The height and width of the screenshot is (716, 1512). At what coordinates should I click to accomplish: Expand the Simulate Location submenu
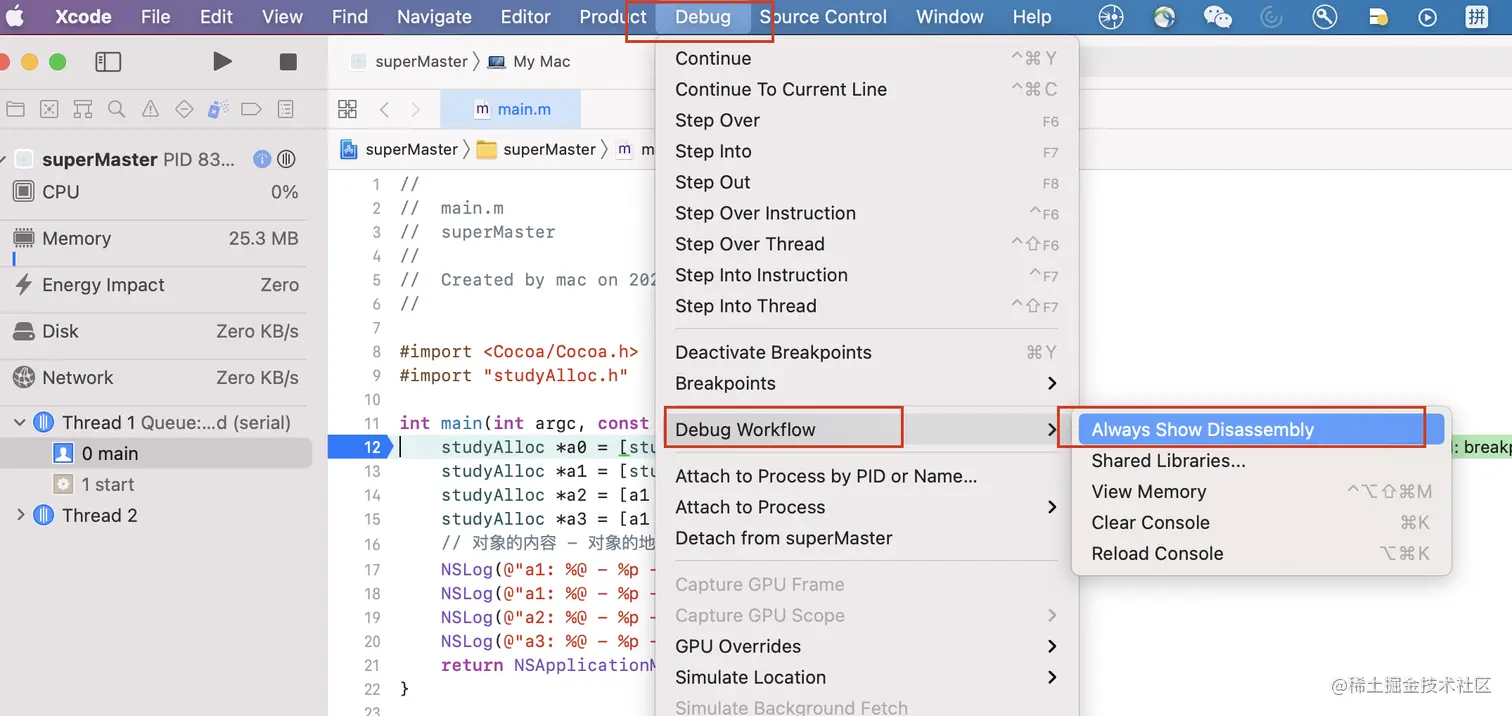[x=866, y=678]
